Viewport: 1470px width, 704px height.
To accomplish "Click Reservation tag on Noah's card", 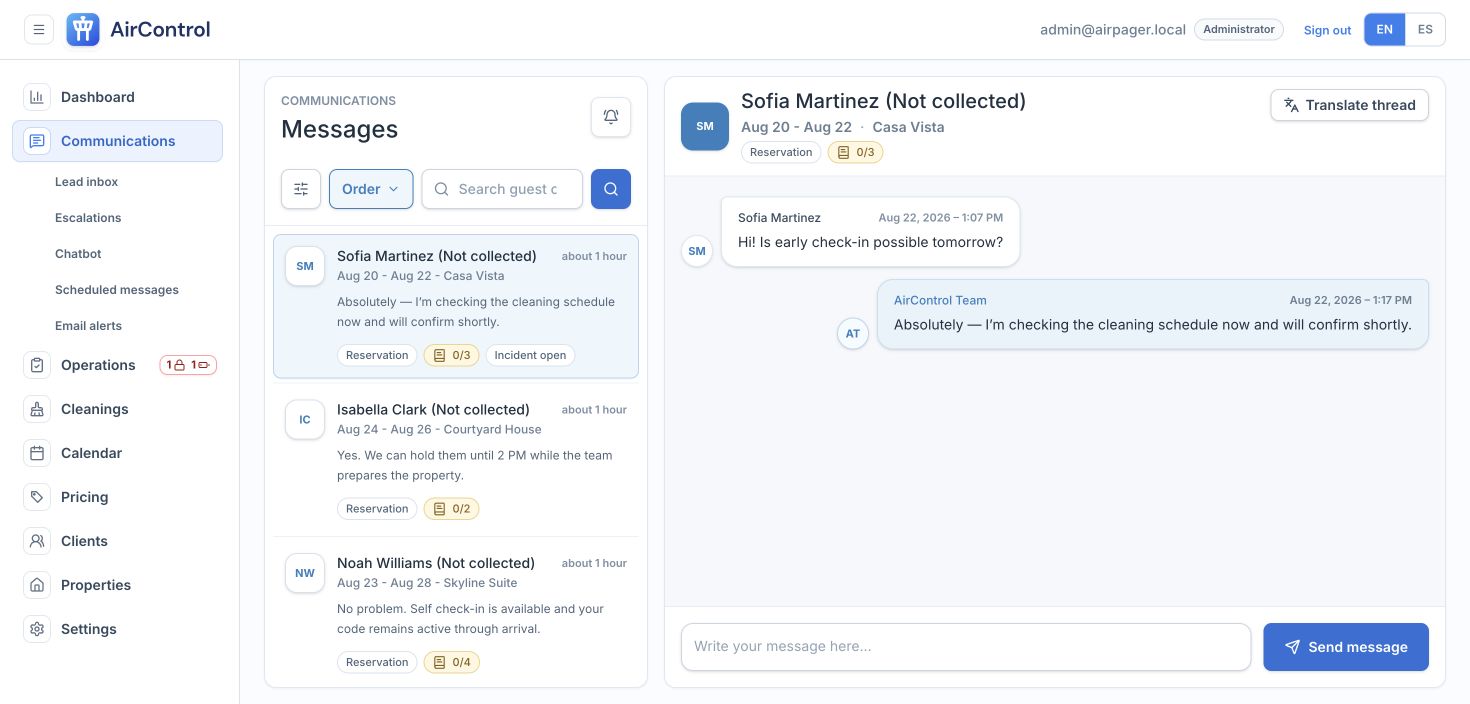I will [377, 662].
